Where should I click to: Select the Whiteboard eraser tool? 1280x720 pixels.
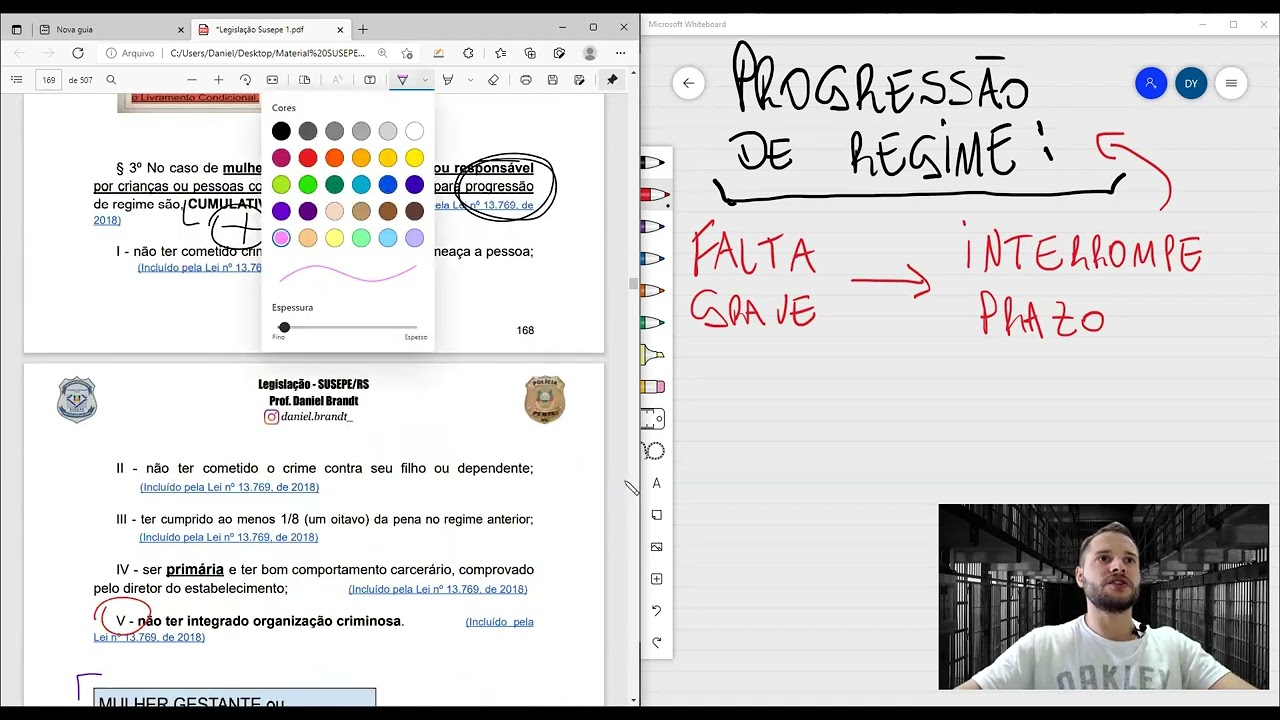point(653,387)
